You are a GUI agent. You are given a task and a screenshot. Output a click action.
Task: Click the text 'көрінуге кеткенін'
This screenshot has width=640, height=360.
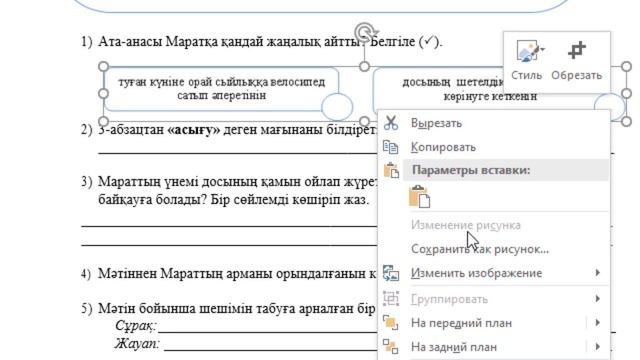(x=490, y=97)
